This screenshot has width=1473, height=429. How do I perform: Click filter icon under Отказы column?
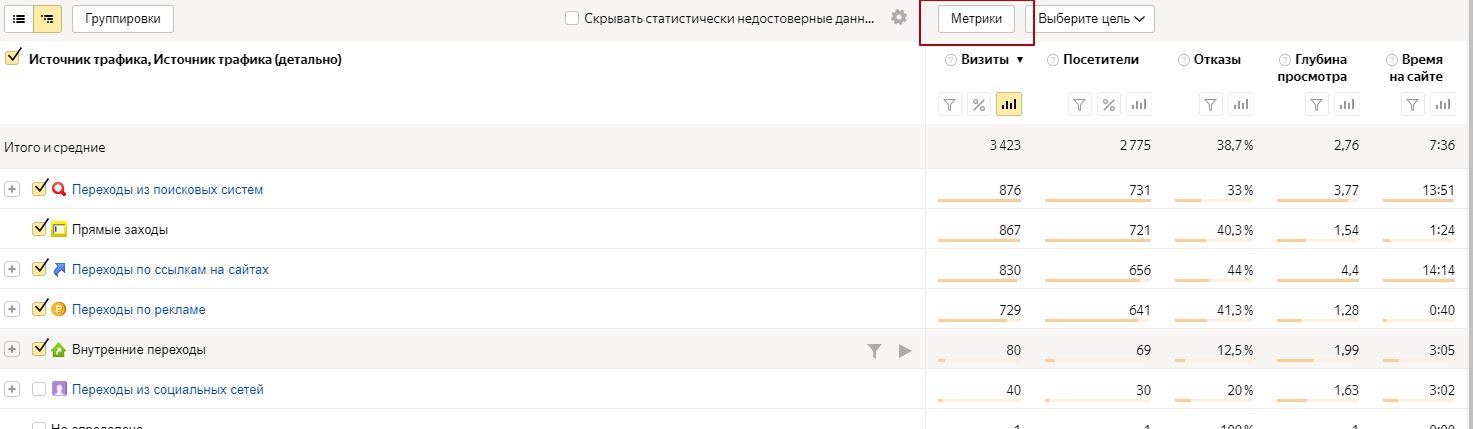1210,104
